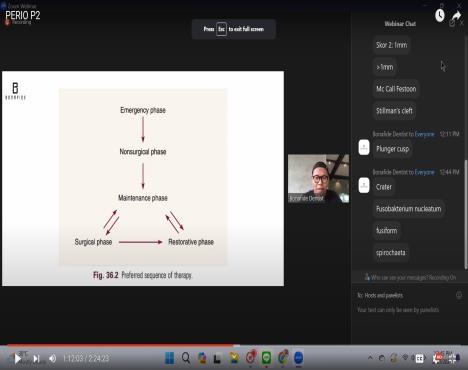Click the 1:12:03 / 2:24:23 time display
The width and height of the screenshot is (468, 370).
[86, 359]
